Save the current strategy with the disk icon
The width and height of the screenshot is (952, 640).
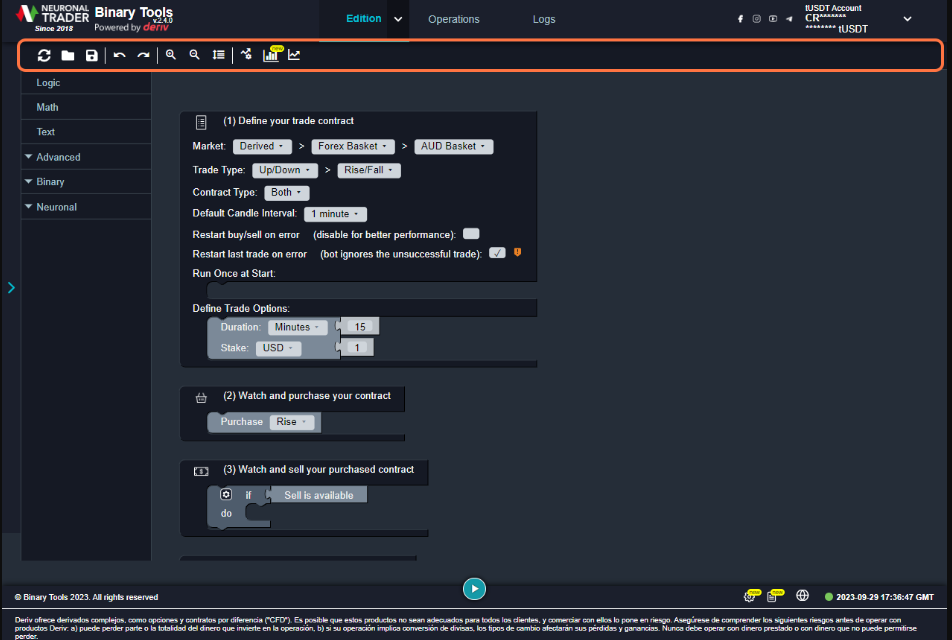point(91,55)
